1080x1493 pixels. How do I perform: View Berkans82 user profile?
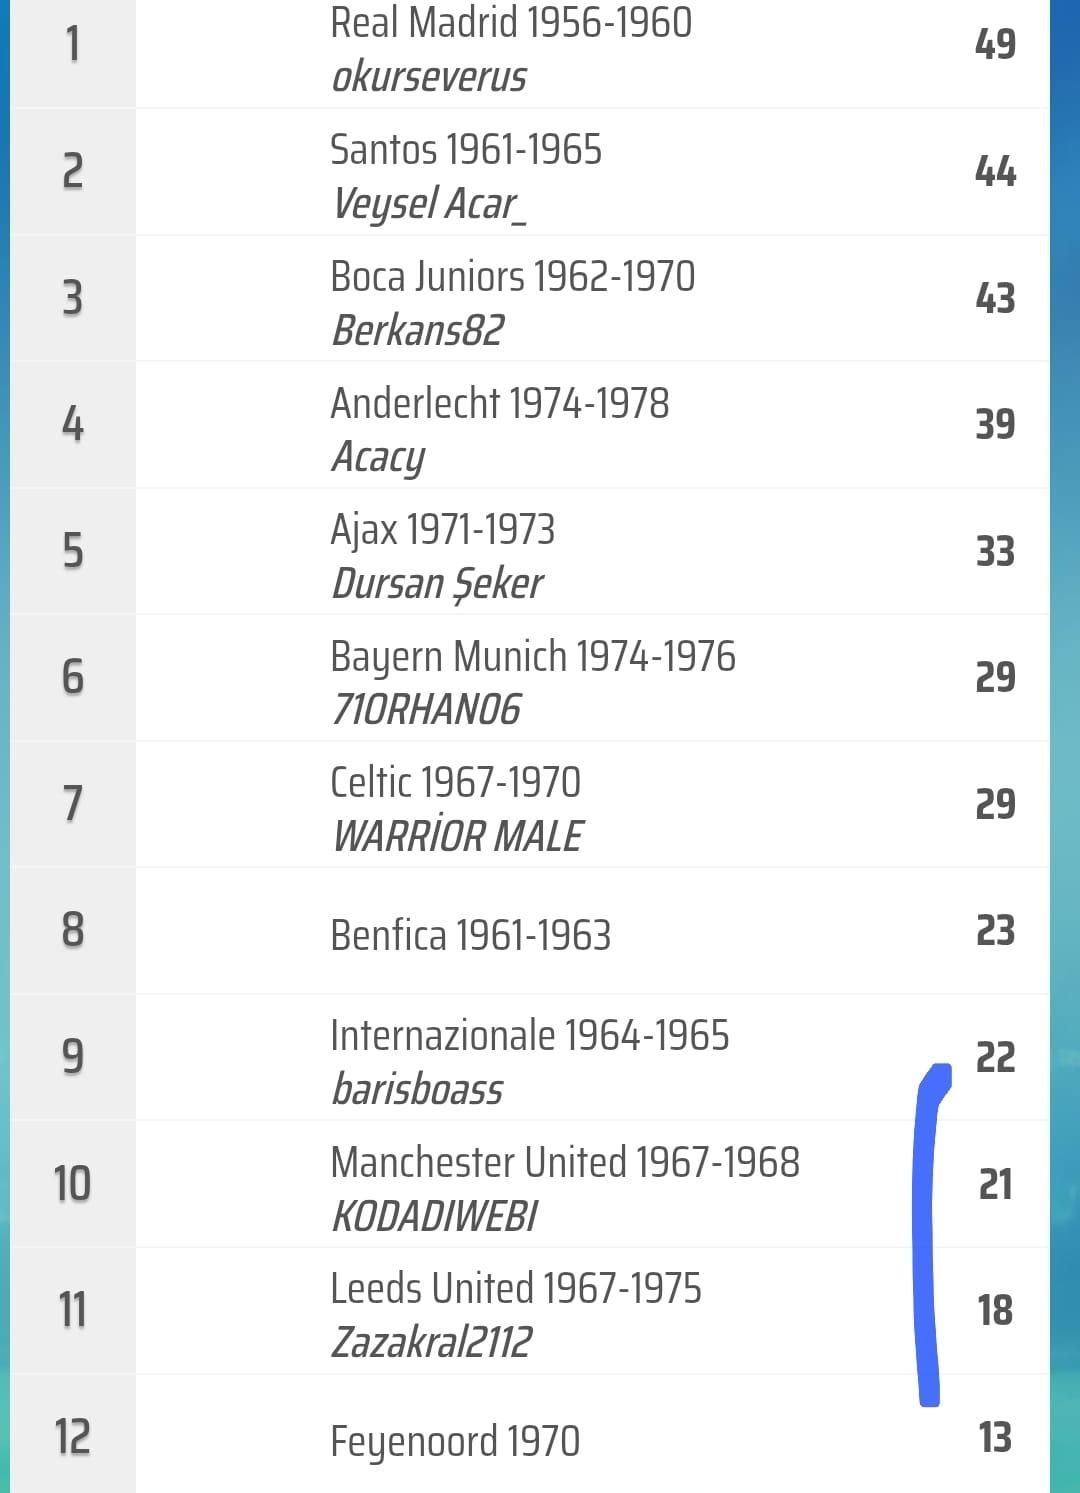click(418, 331)
